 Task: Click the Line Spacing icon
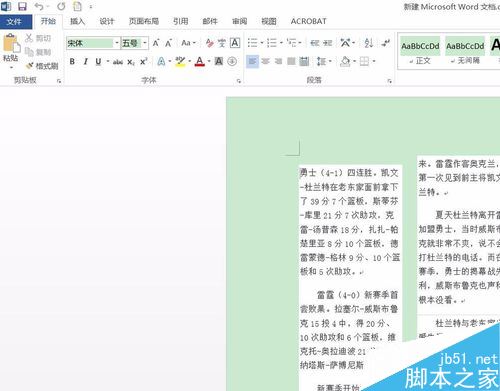coord(321,62)
